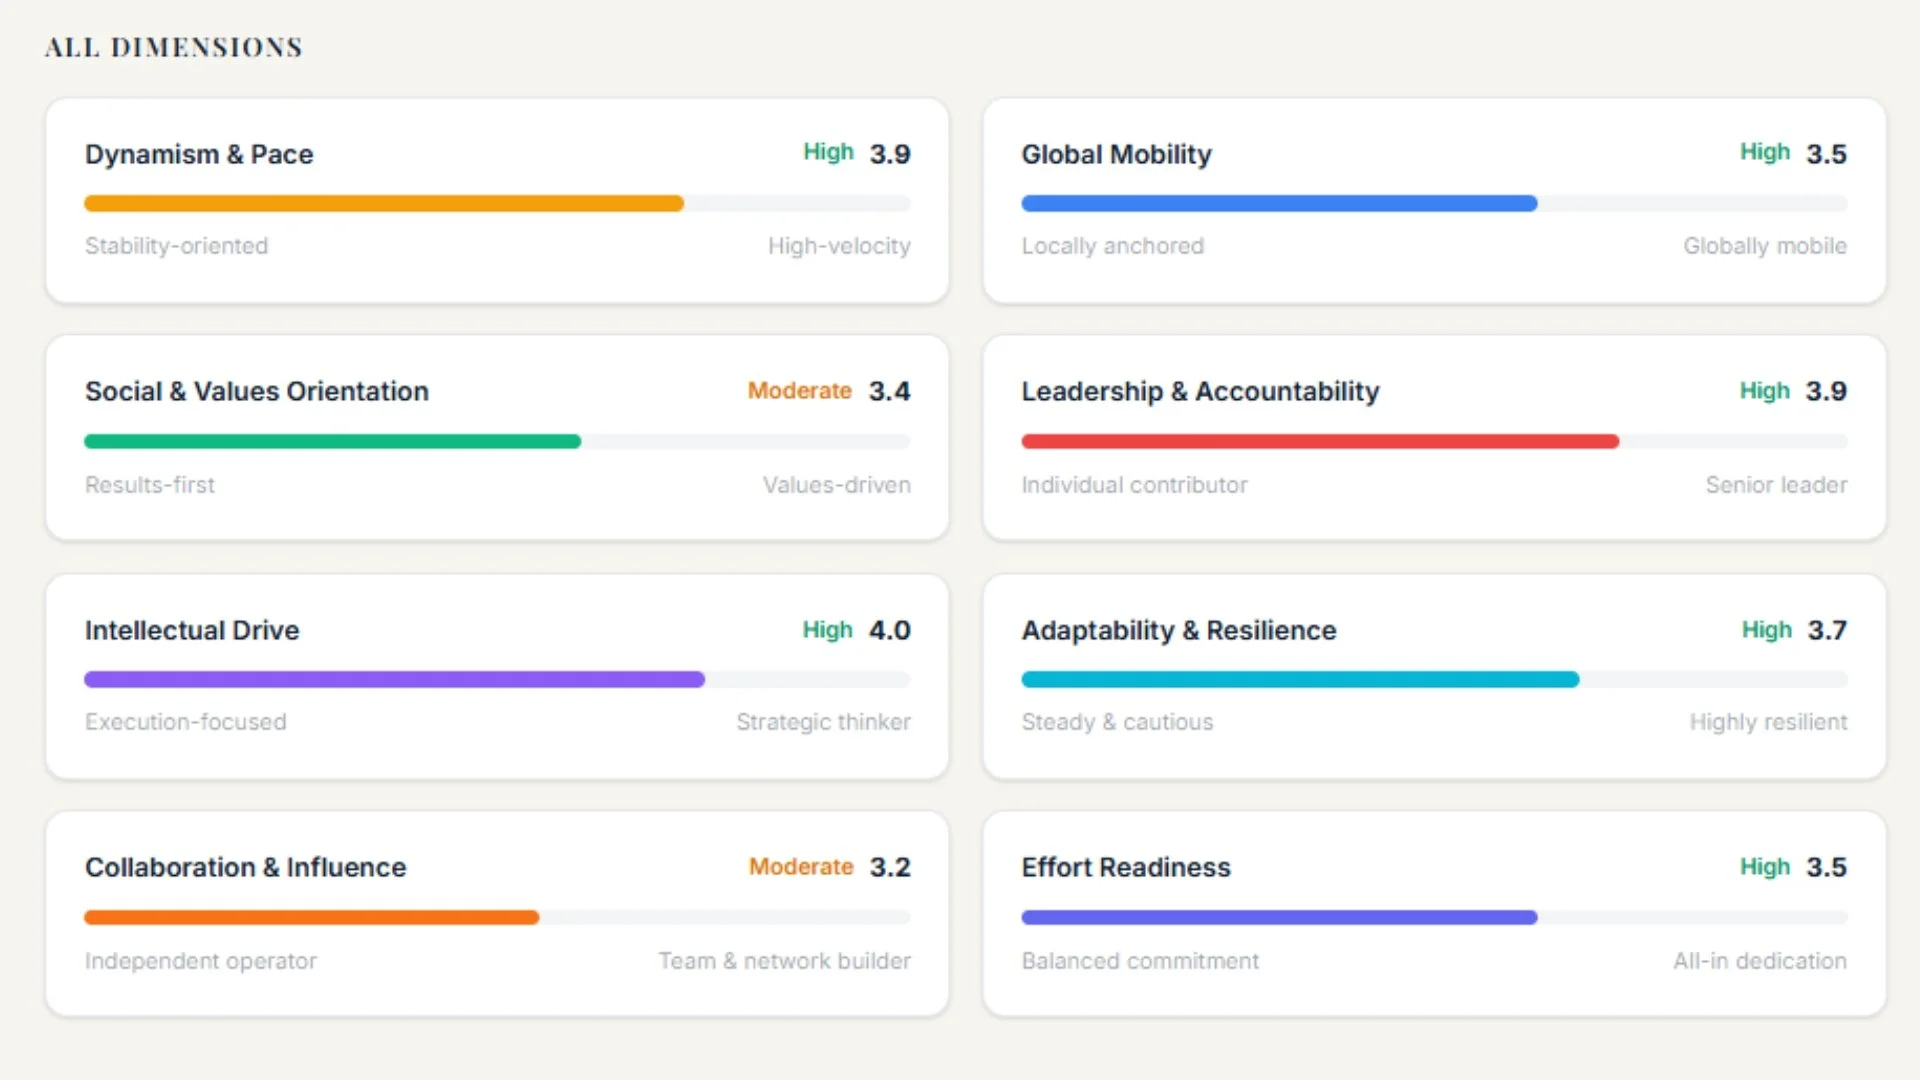This screenshot has width=1920, height=1080.
Task: Click the 'Leadership & Accountability' title
Action: (x=1200, y=391)
